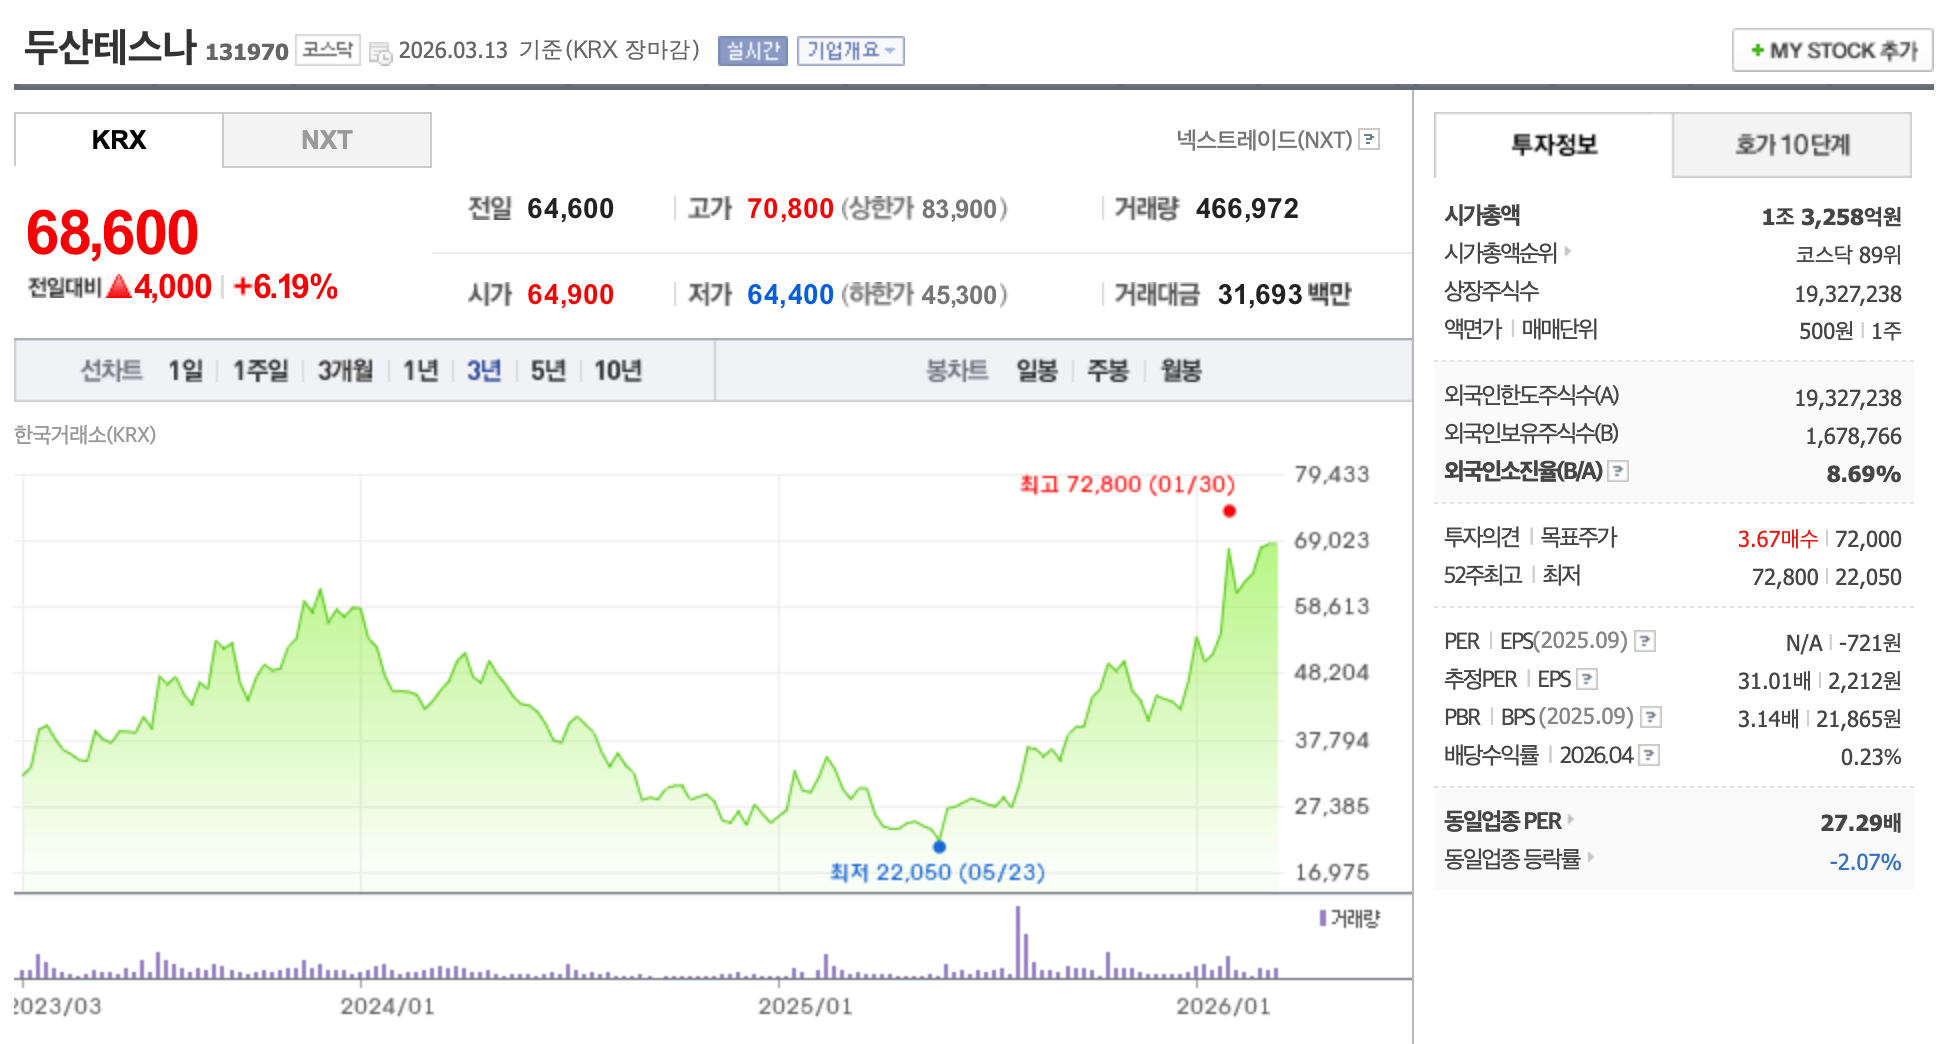Screen dimensions: 1944x1044
Task: Show the 주봉 candlestick chart
Action: coord(1108,371)
